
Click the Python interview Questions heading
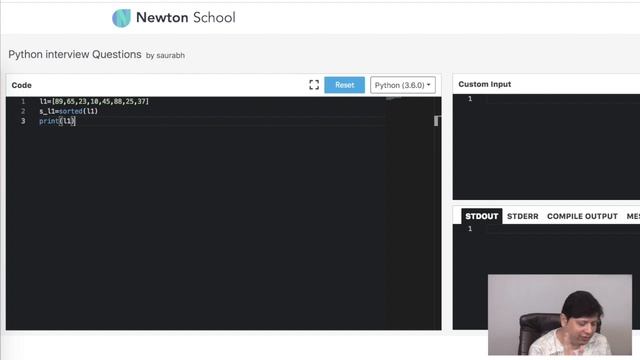pos(75,54)
